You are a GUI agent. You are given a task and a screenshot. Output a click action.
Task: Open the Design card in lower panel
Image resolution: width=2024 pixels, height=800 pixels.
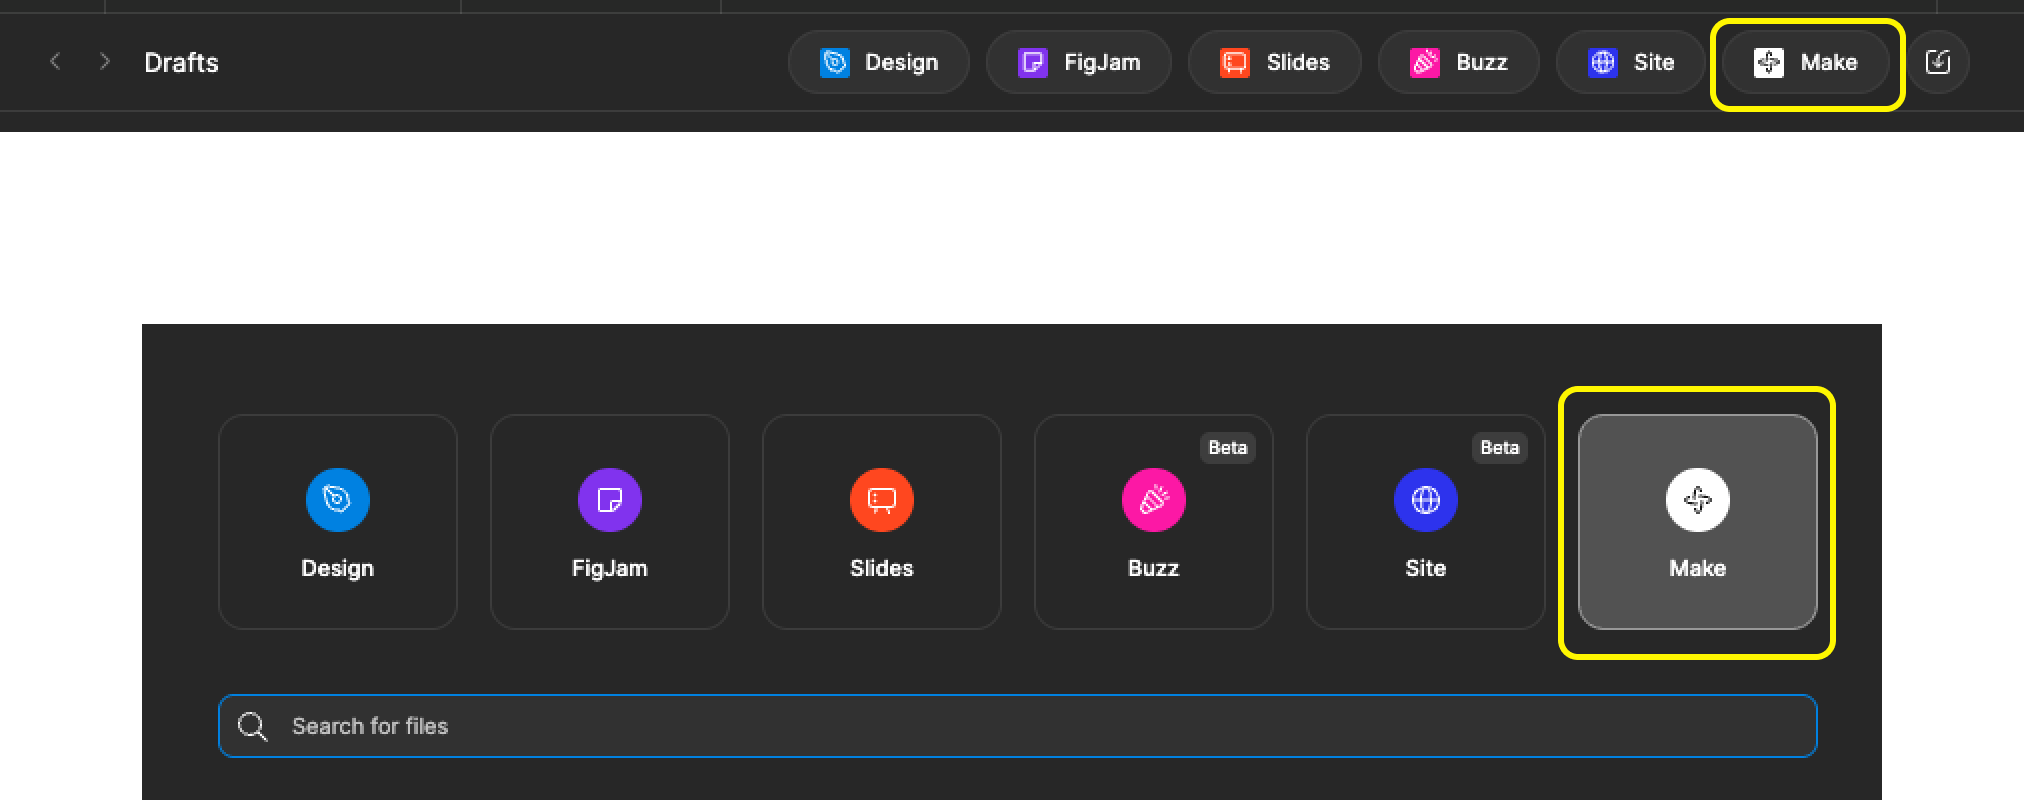pos(338,522)
